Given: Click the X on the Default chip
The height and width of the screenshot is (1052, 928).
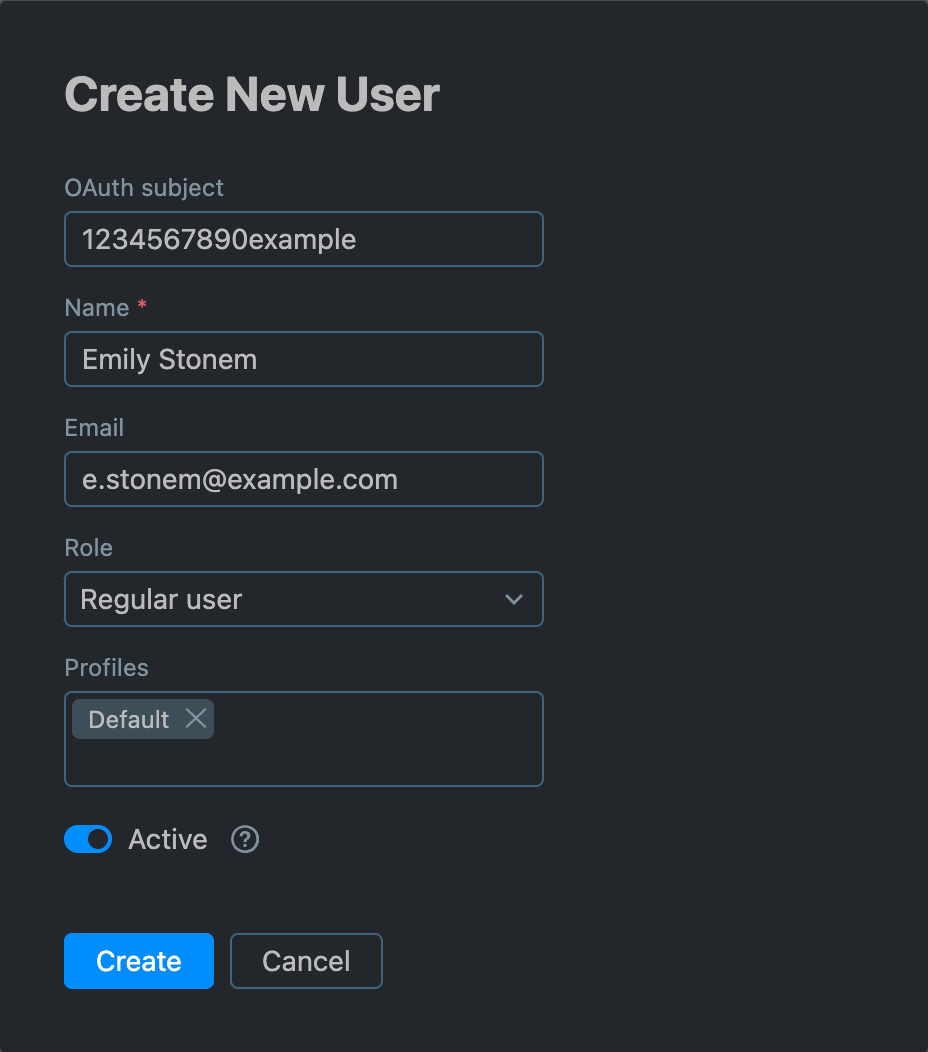Looking at the screenshot, I should tap(196, 718).
